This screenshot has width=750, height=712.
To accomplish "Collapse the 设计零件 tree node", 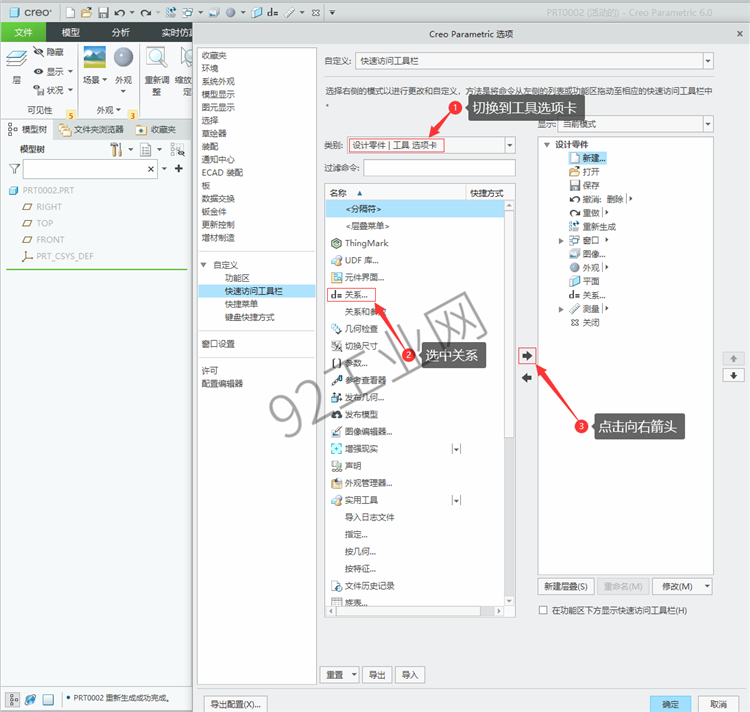I will [547, 144].
